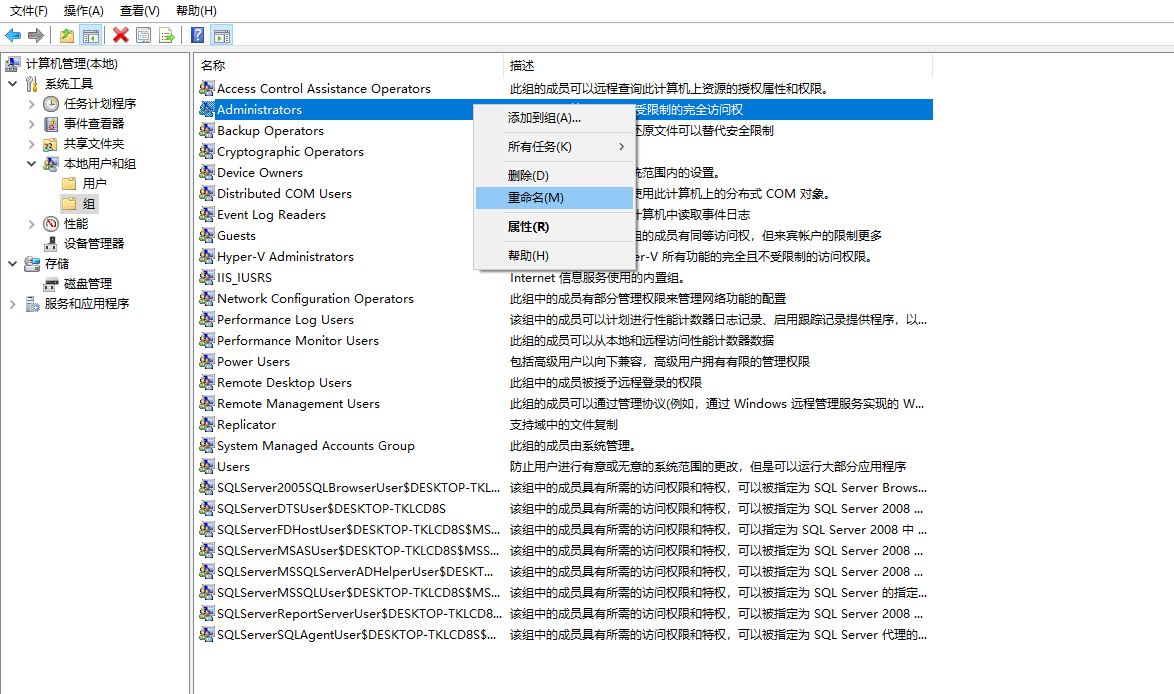Open Properties toolbar icon

pos(143,35)
